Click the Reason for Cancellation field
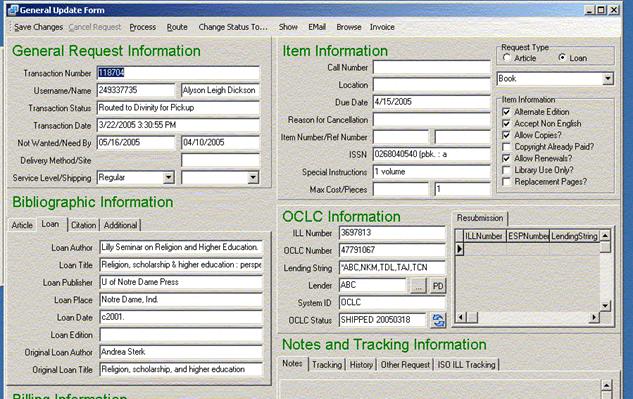The image size is (633, 399). tap(432, 120)
